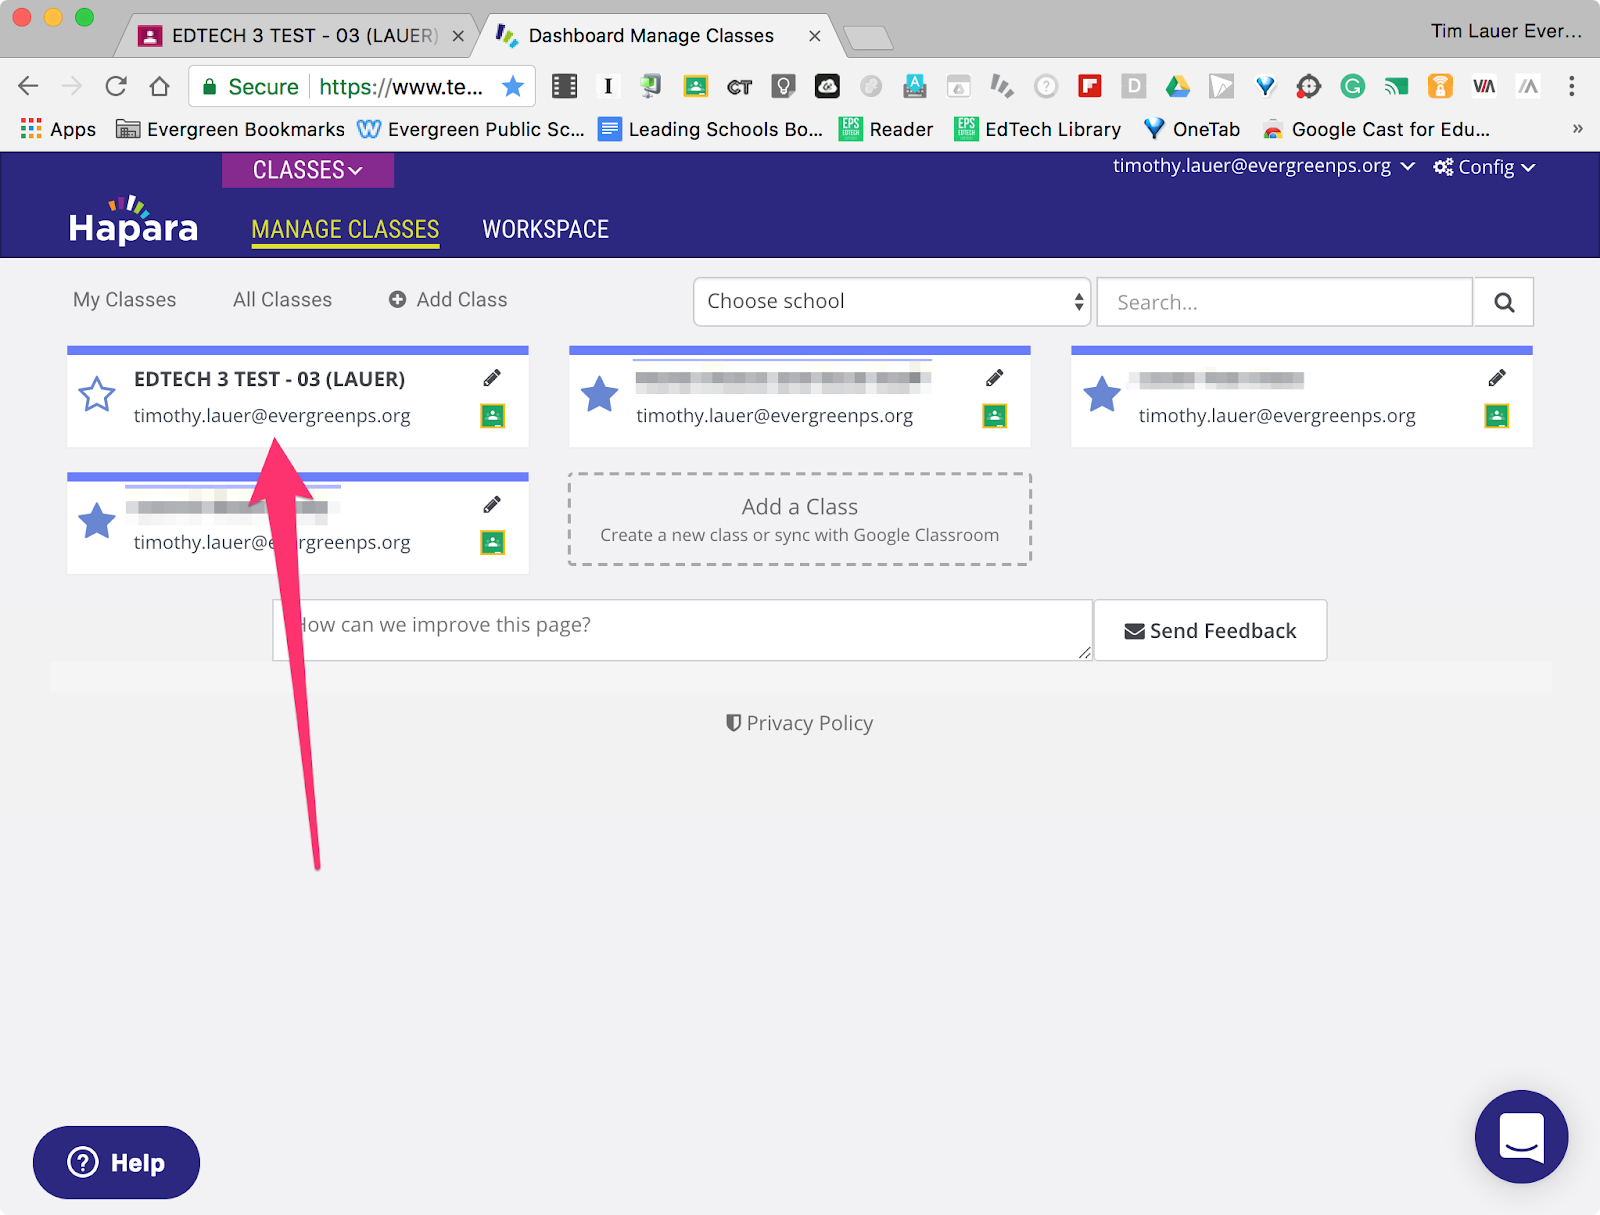
Task: Click the Add a Class dashed box
Action: point(800,519)
